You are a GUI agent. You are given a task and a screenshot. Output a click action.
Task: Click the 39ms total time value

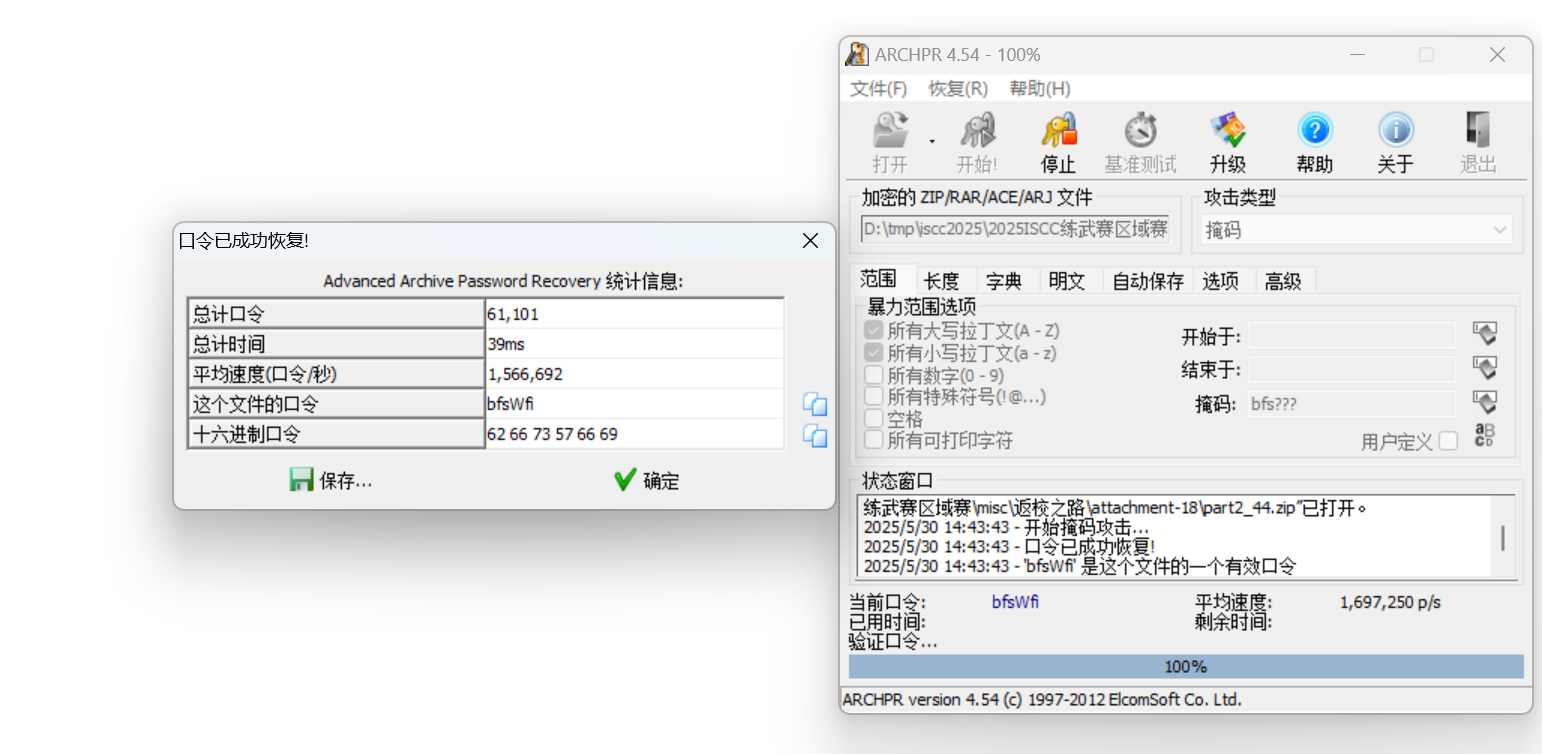click(x=635, y=344)
